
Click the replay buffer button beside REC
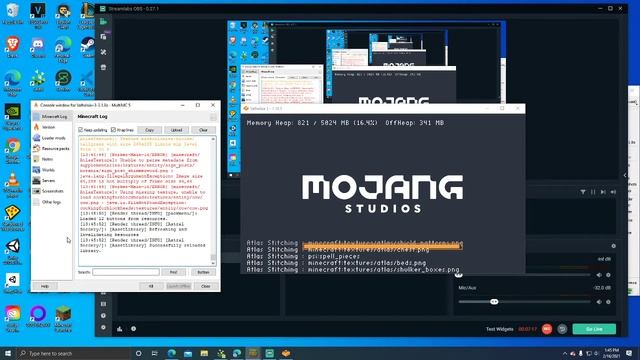pyautogui.click(x=562, y=329)
